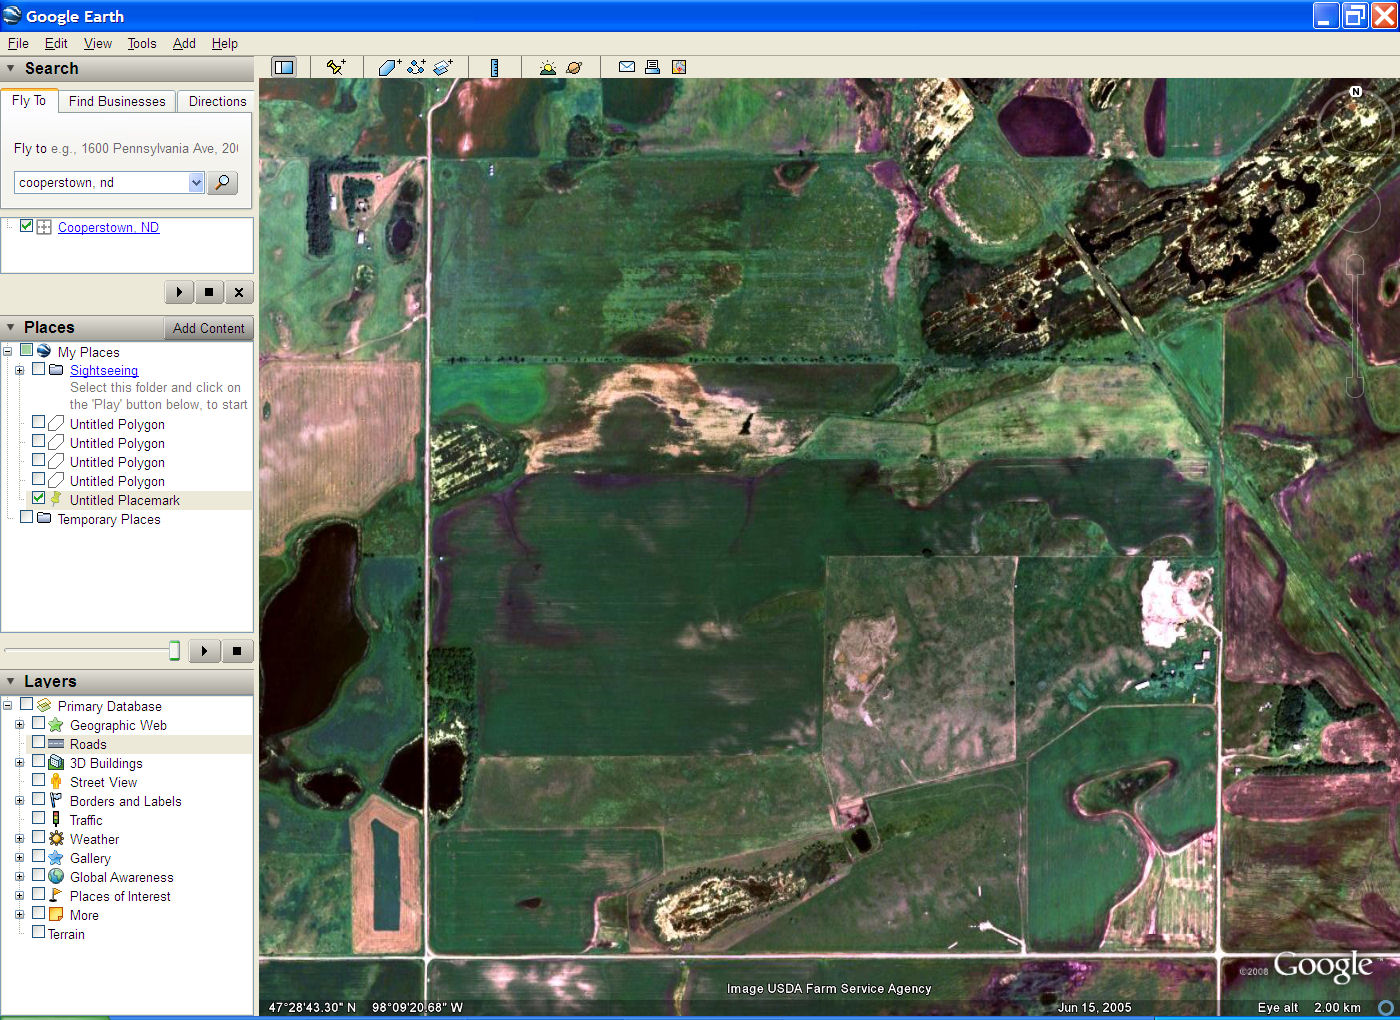Open the View menu
The image size is (1400, 1020).
[98, 43]
